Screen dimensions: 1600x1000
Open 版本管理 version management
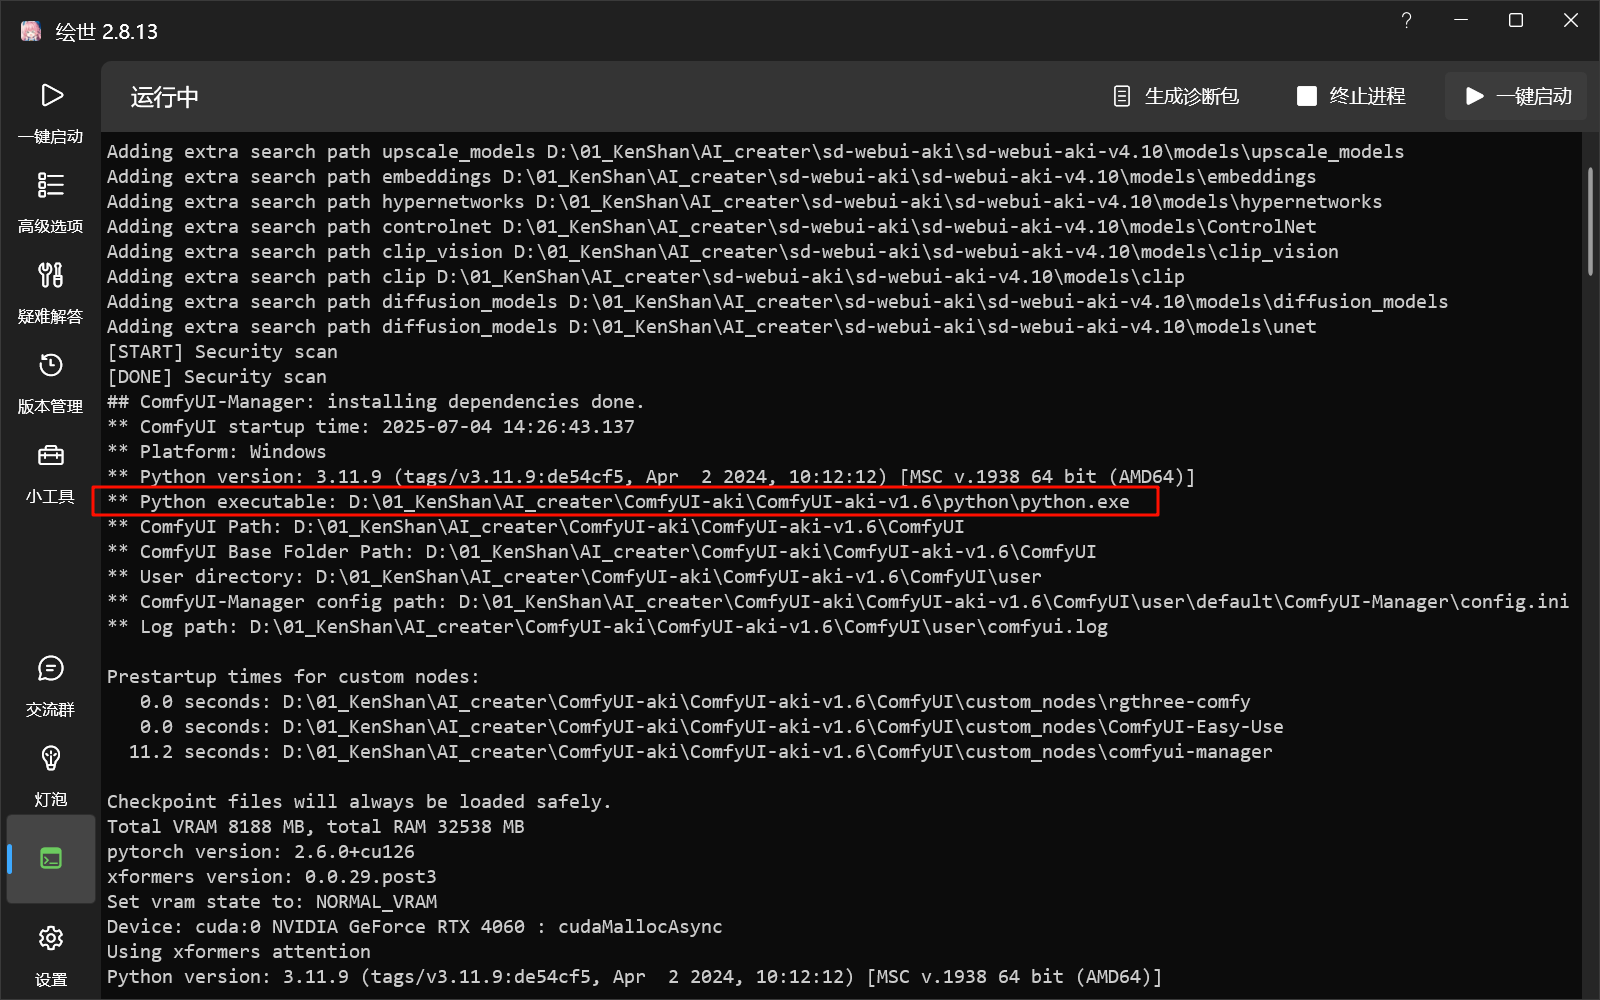pos(51,382)
